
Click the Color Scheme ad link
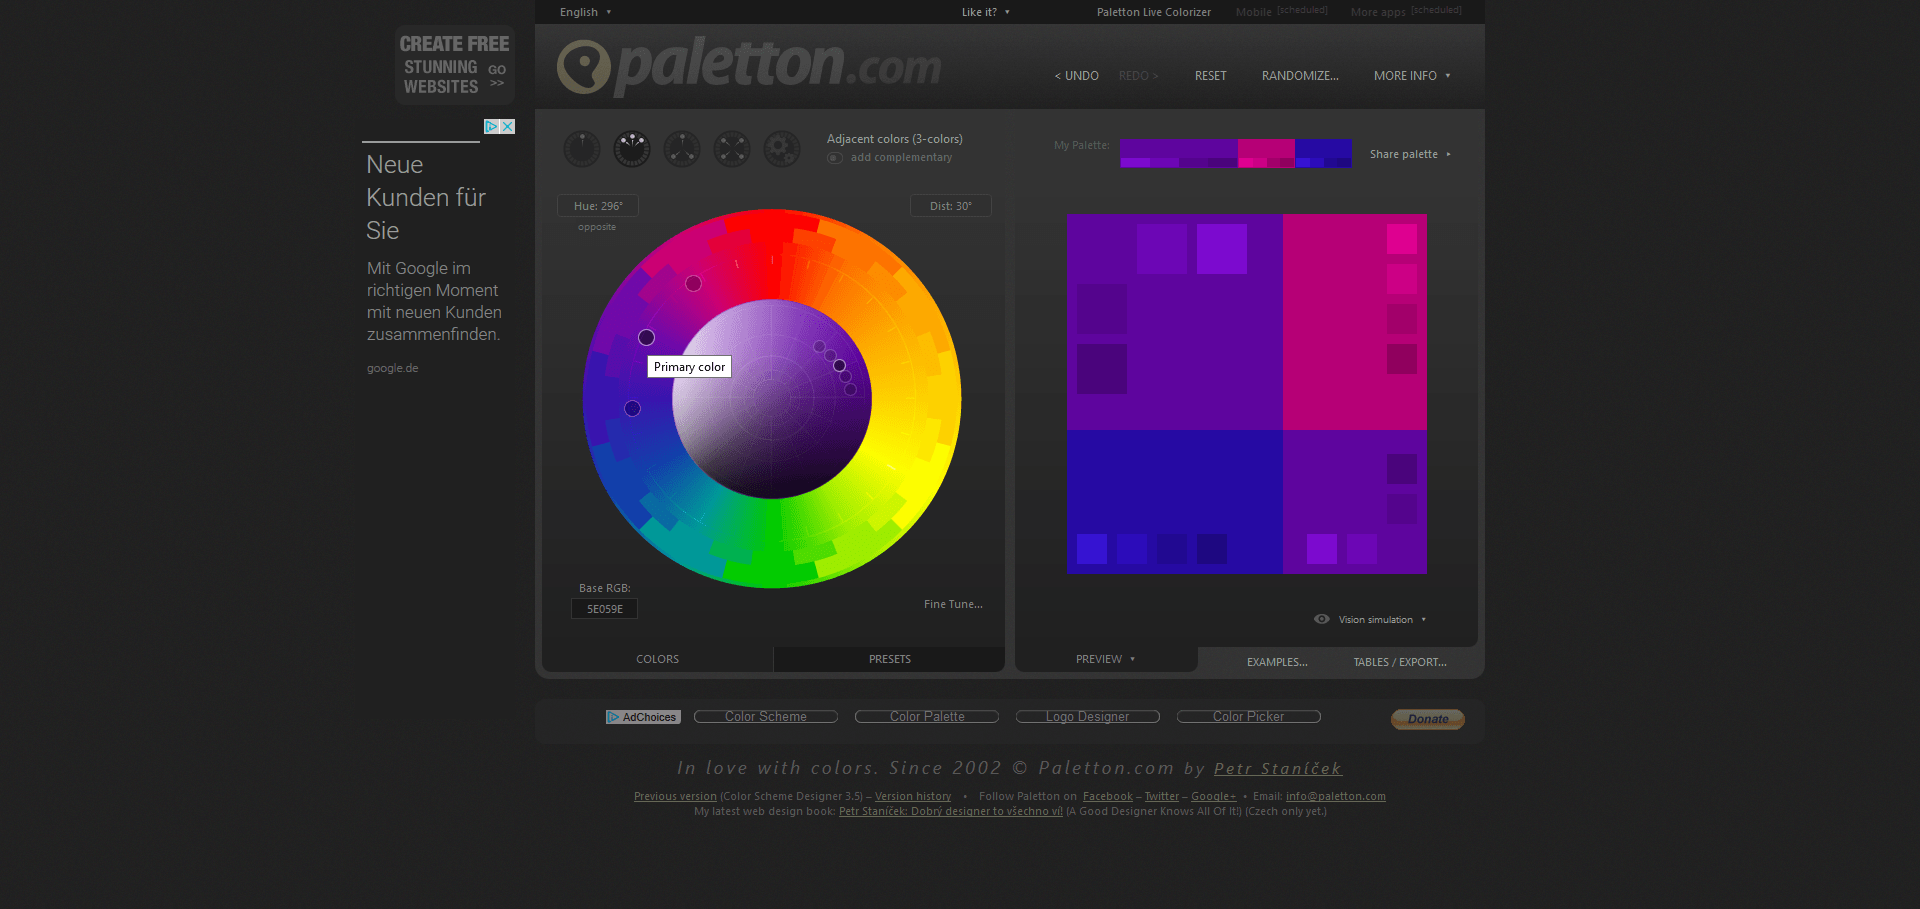tap(766, 717)
